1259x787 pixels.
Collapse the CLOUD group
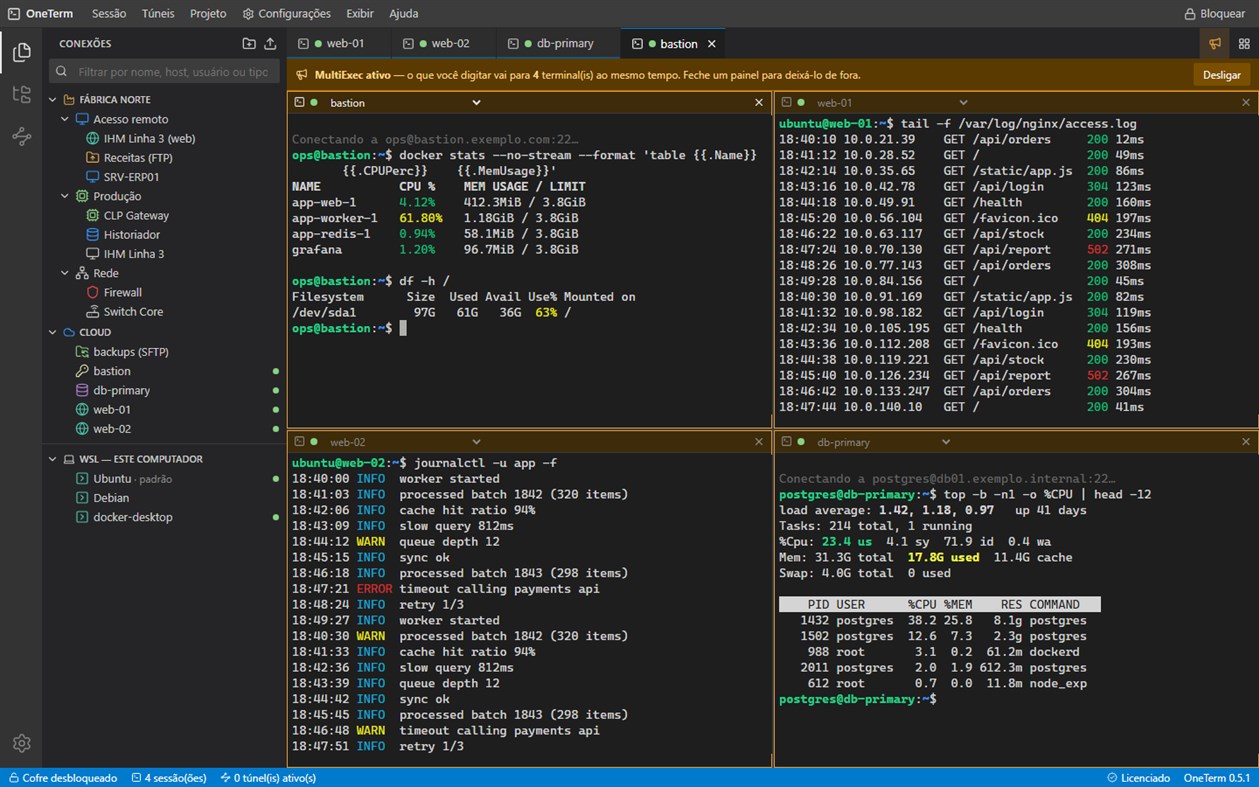[x=53, y=332]
